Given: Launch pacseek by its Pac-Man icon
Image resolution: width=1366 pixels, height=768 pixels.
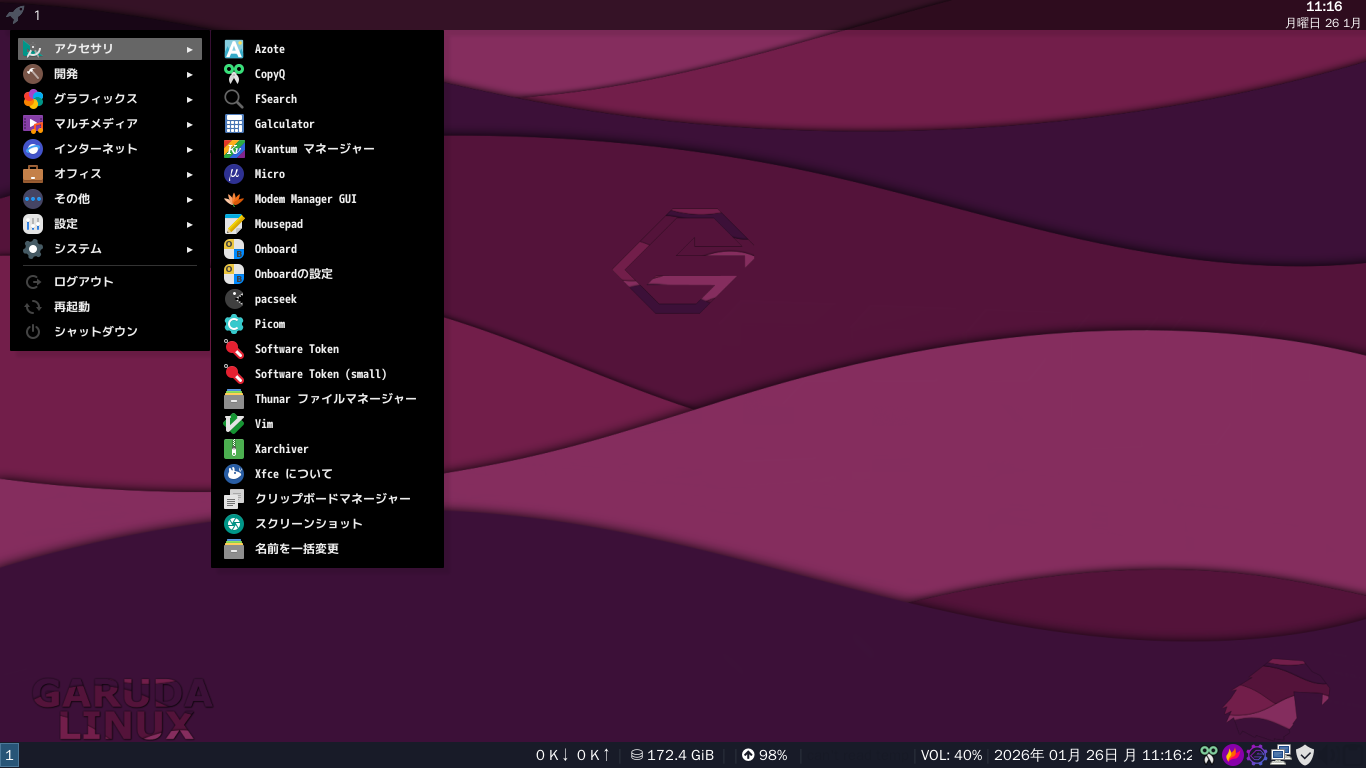Looking at the screenshot, I should [x=234, y=299].
